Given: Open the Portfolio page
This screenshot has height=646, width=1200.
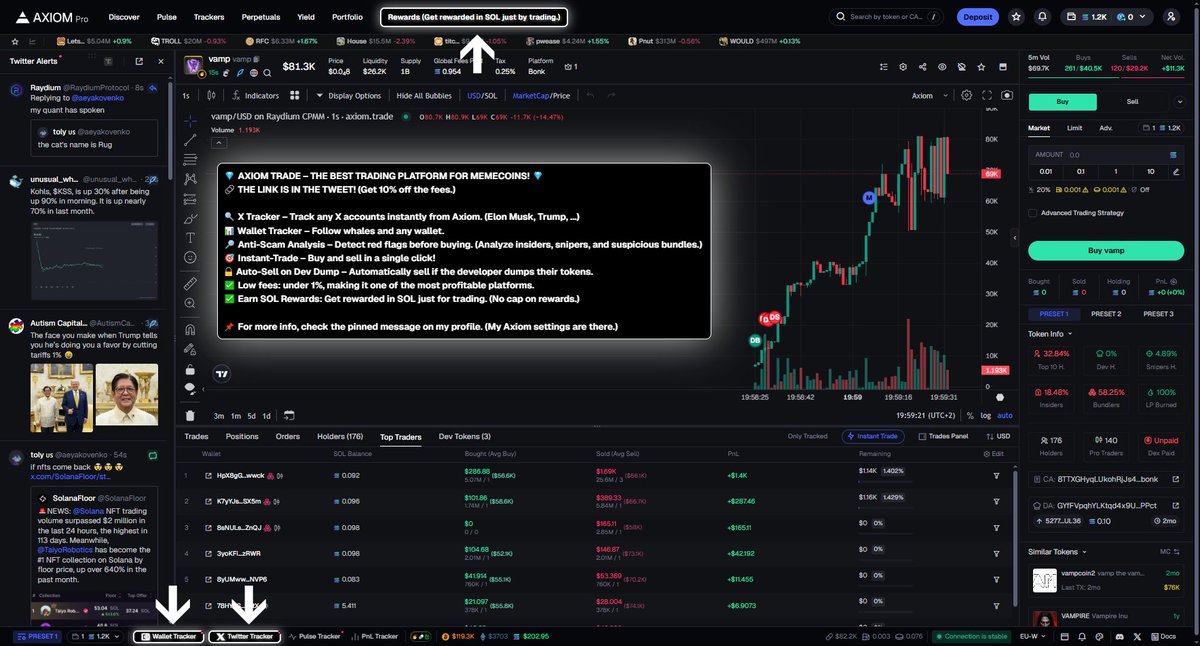Looking at the screenshot, I should 347,17.
